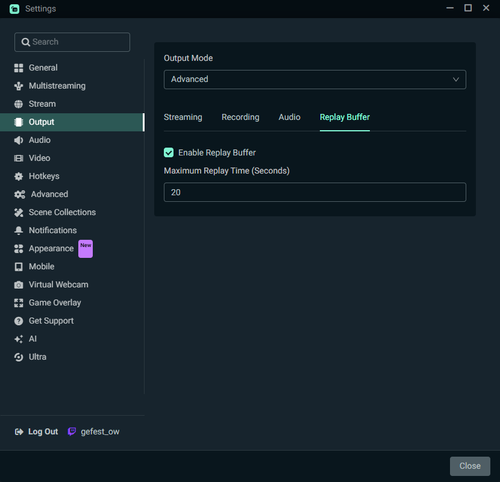
Task: Click the gefest_ow account name
Action: [x=100, y=432]
